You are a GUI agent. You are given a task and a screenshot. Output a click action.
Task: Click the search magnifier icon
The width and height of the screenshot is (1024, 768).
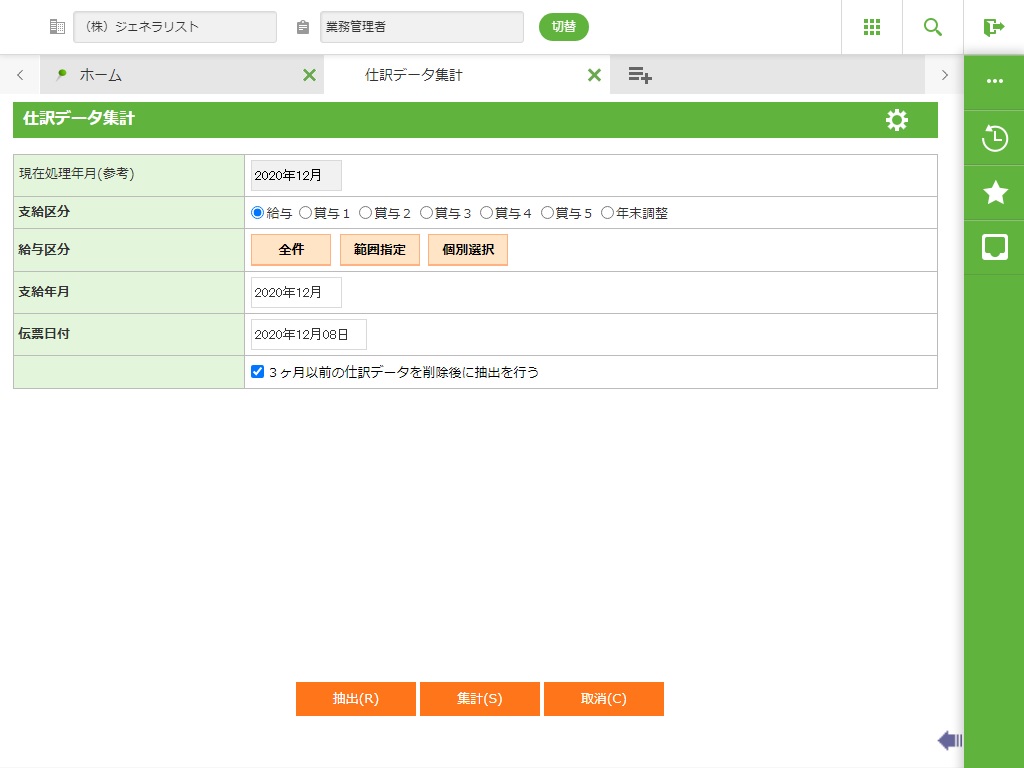(933, 27)
